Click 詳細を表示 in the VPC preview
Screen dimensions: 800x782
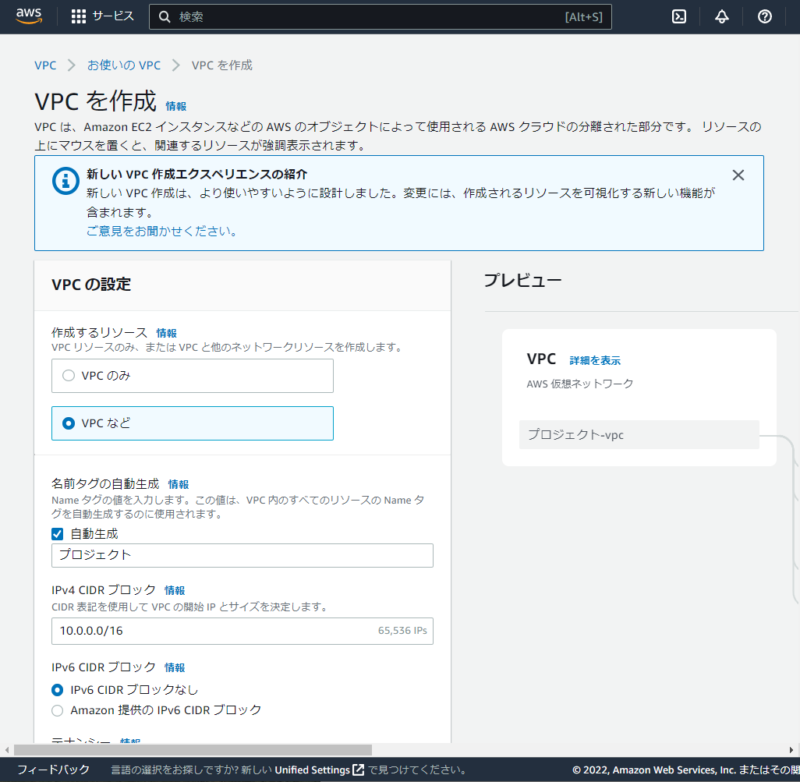tap(595, 360)
